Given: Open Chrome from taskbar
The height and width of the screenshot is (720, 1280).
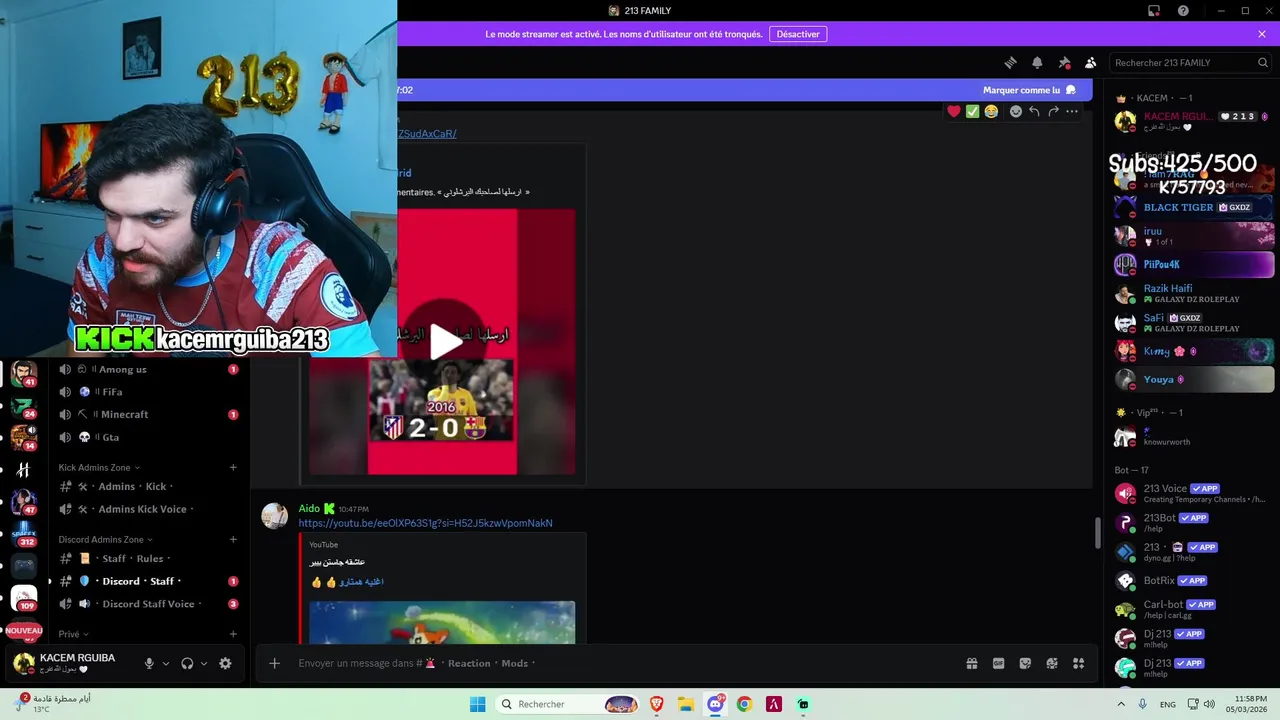Looking at the screenshot, I should [x=744, y=704].
